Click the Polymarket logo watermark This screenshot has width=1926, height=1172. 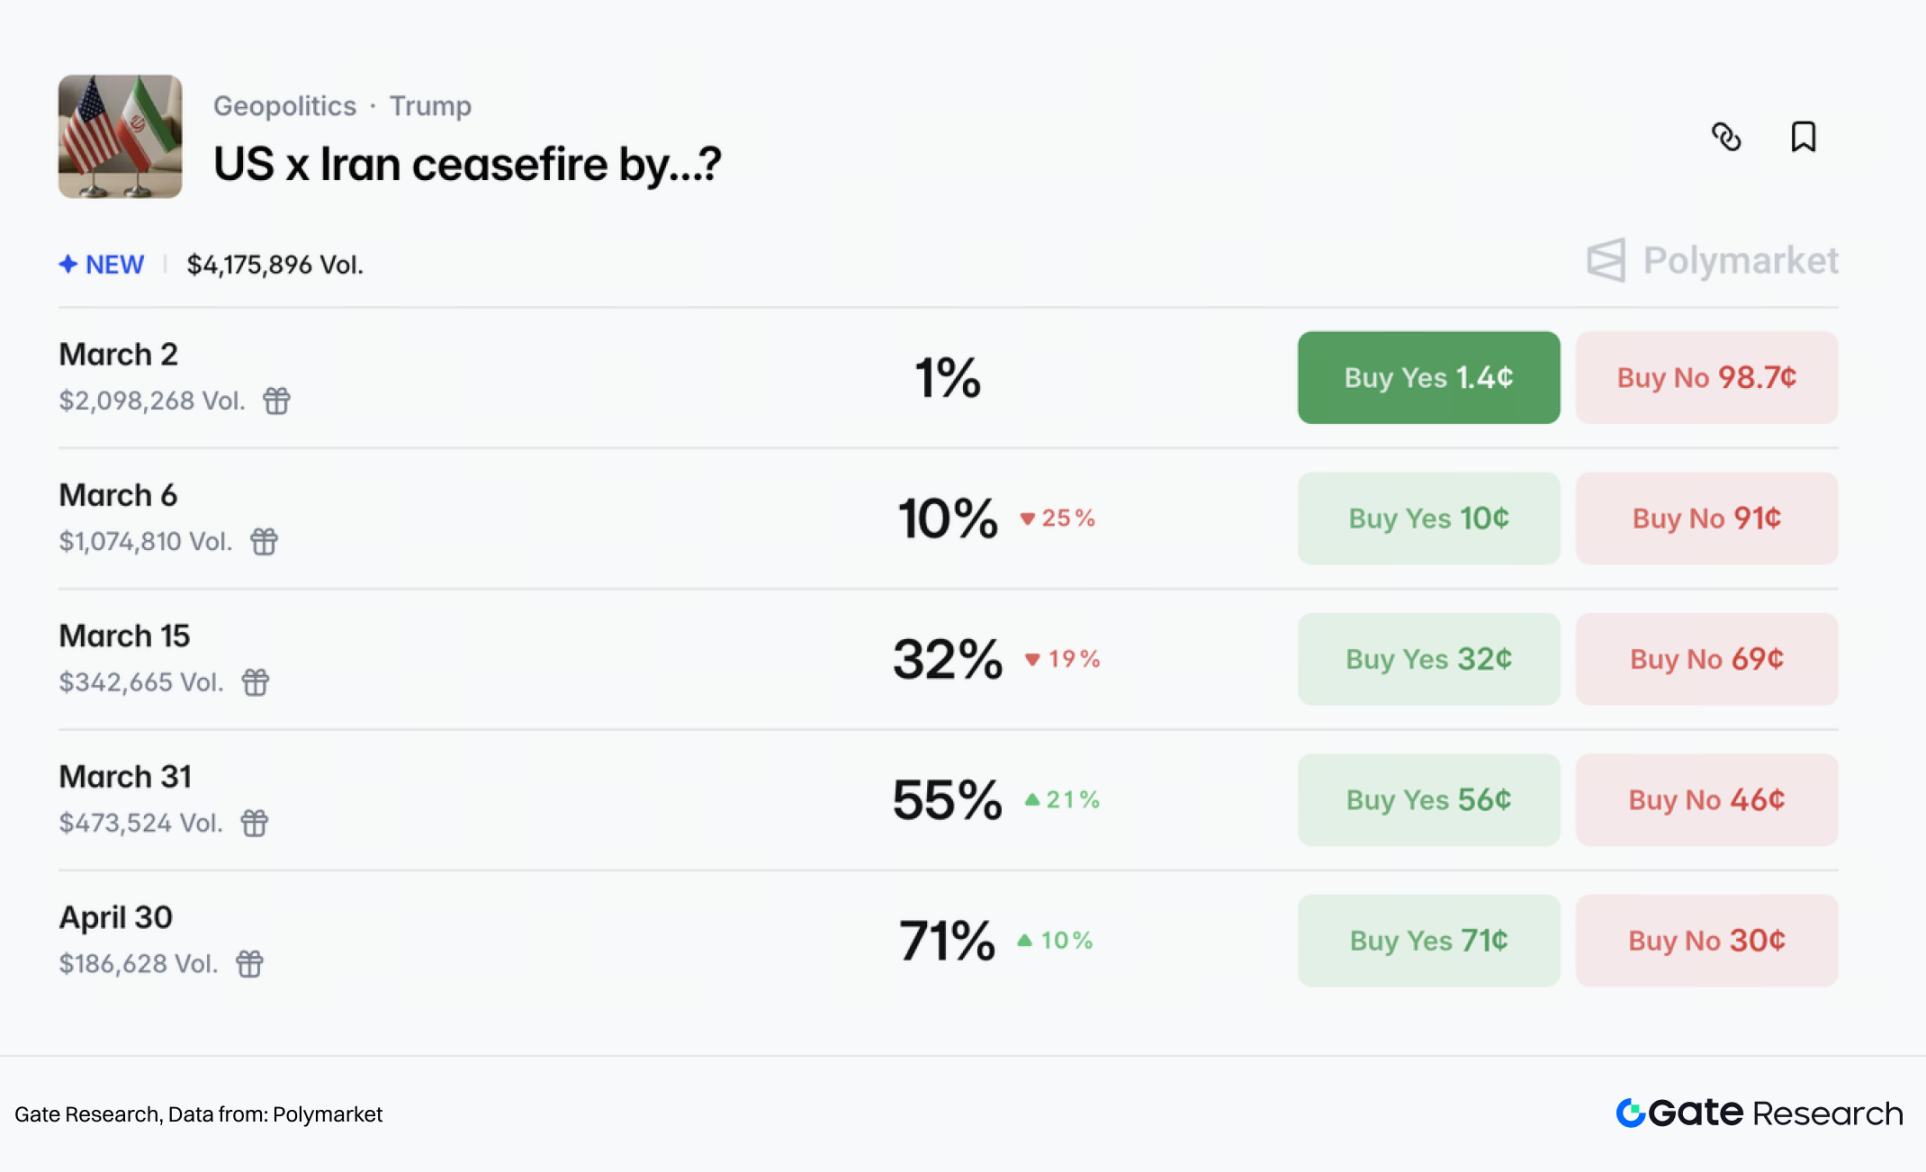coord(1712,261)
